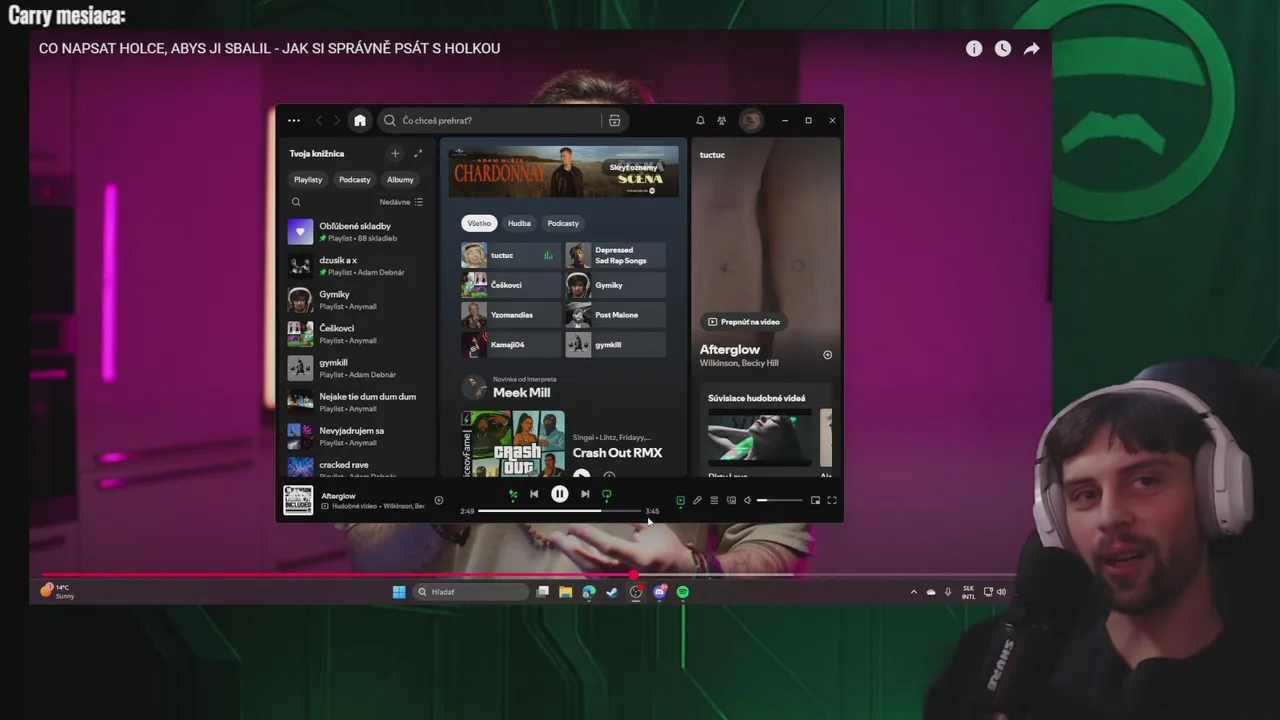Expand Tvoja knižnica with arrows icon
Viewport: 1280px width, 720px height.
point(418,153)
